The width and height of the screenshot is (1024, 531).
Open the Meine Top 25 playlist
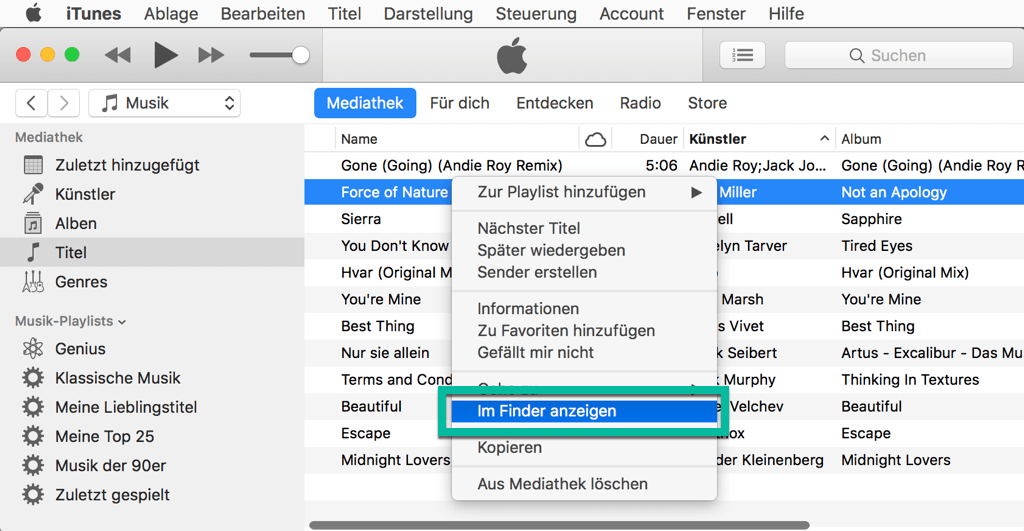tap(152, 436)
